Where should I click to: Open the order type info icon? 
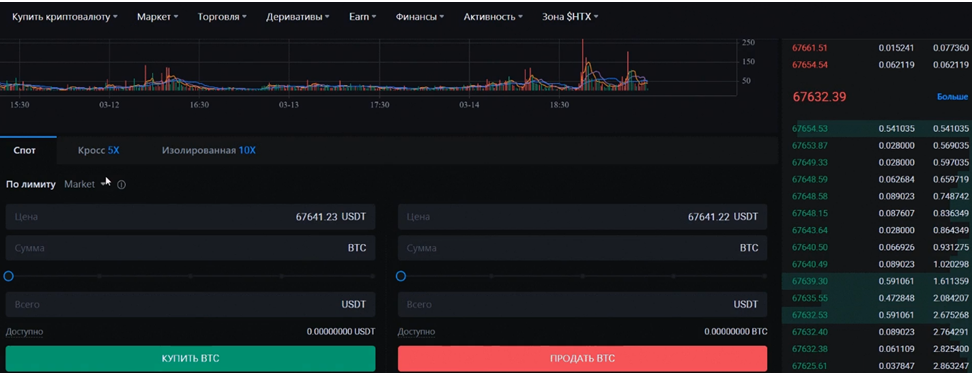tap(122, 185)
